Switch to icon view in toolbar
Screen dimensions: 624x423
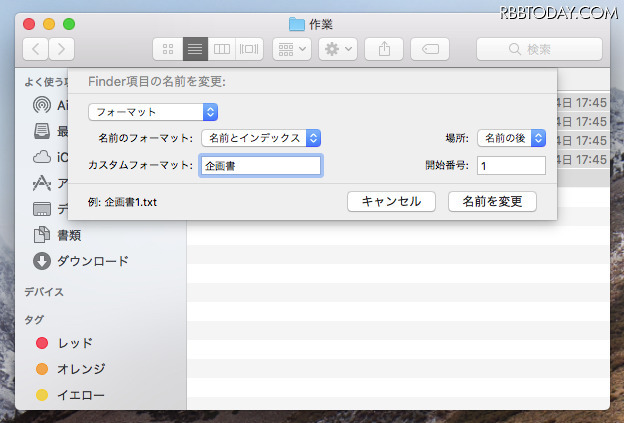coord(167,48)
